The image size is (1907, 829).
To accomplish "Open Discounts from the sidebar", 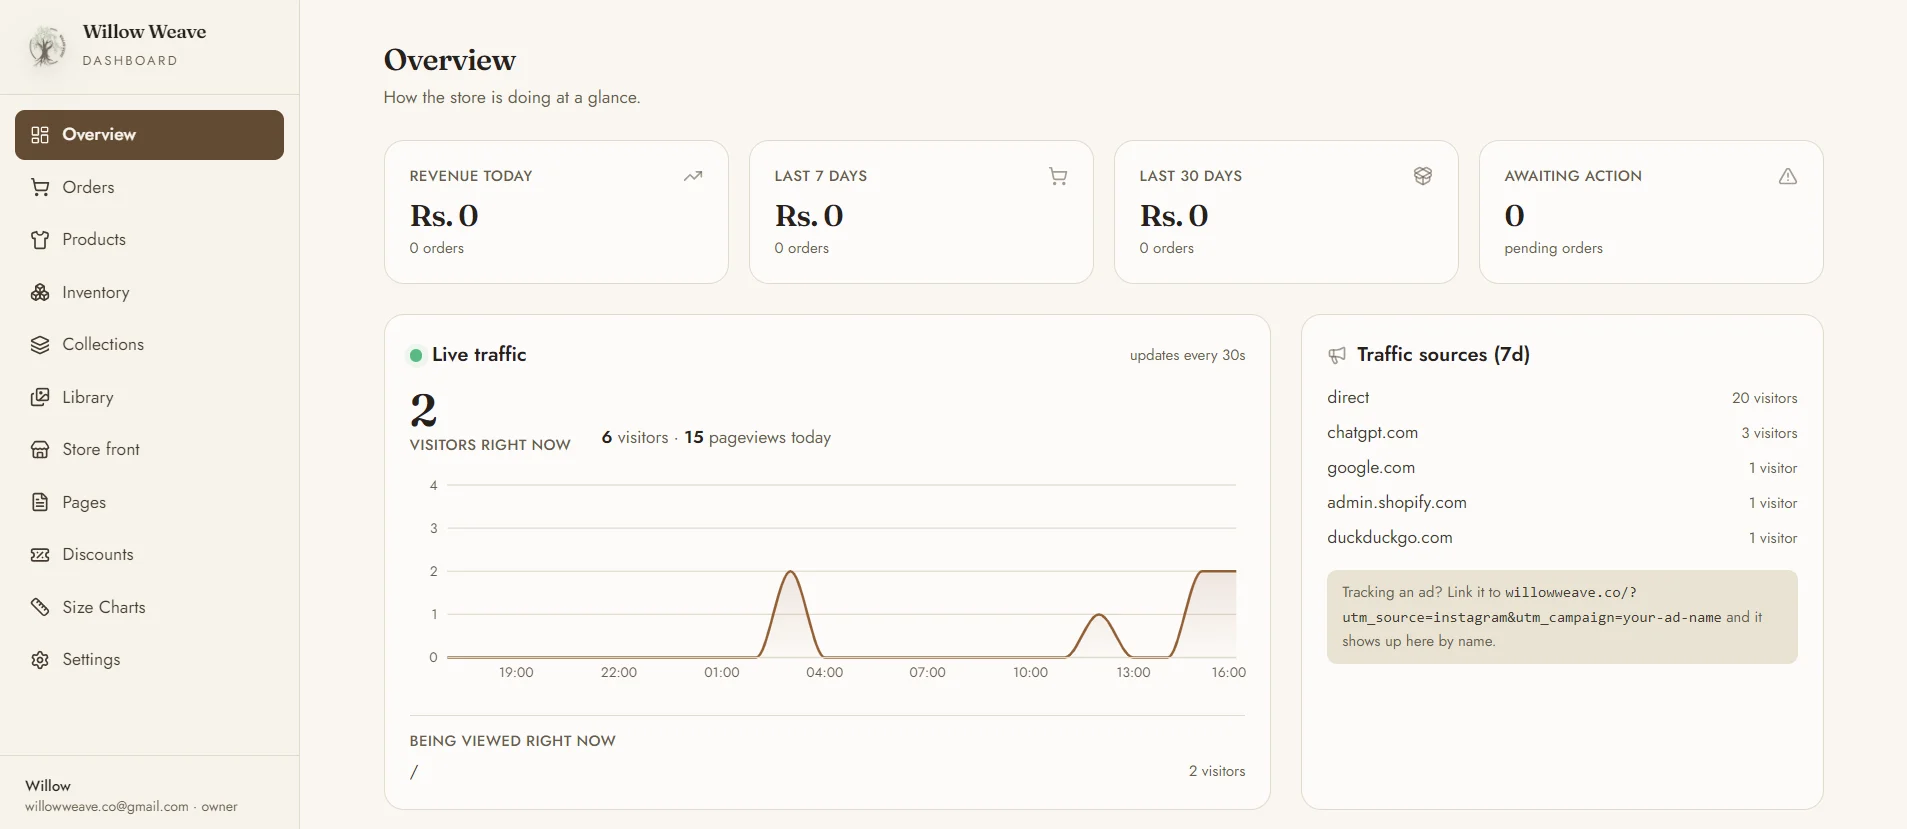I will click(x=149, y=555).
